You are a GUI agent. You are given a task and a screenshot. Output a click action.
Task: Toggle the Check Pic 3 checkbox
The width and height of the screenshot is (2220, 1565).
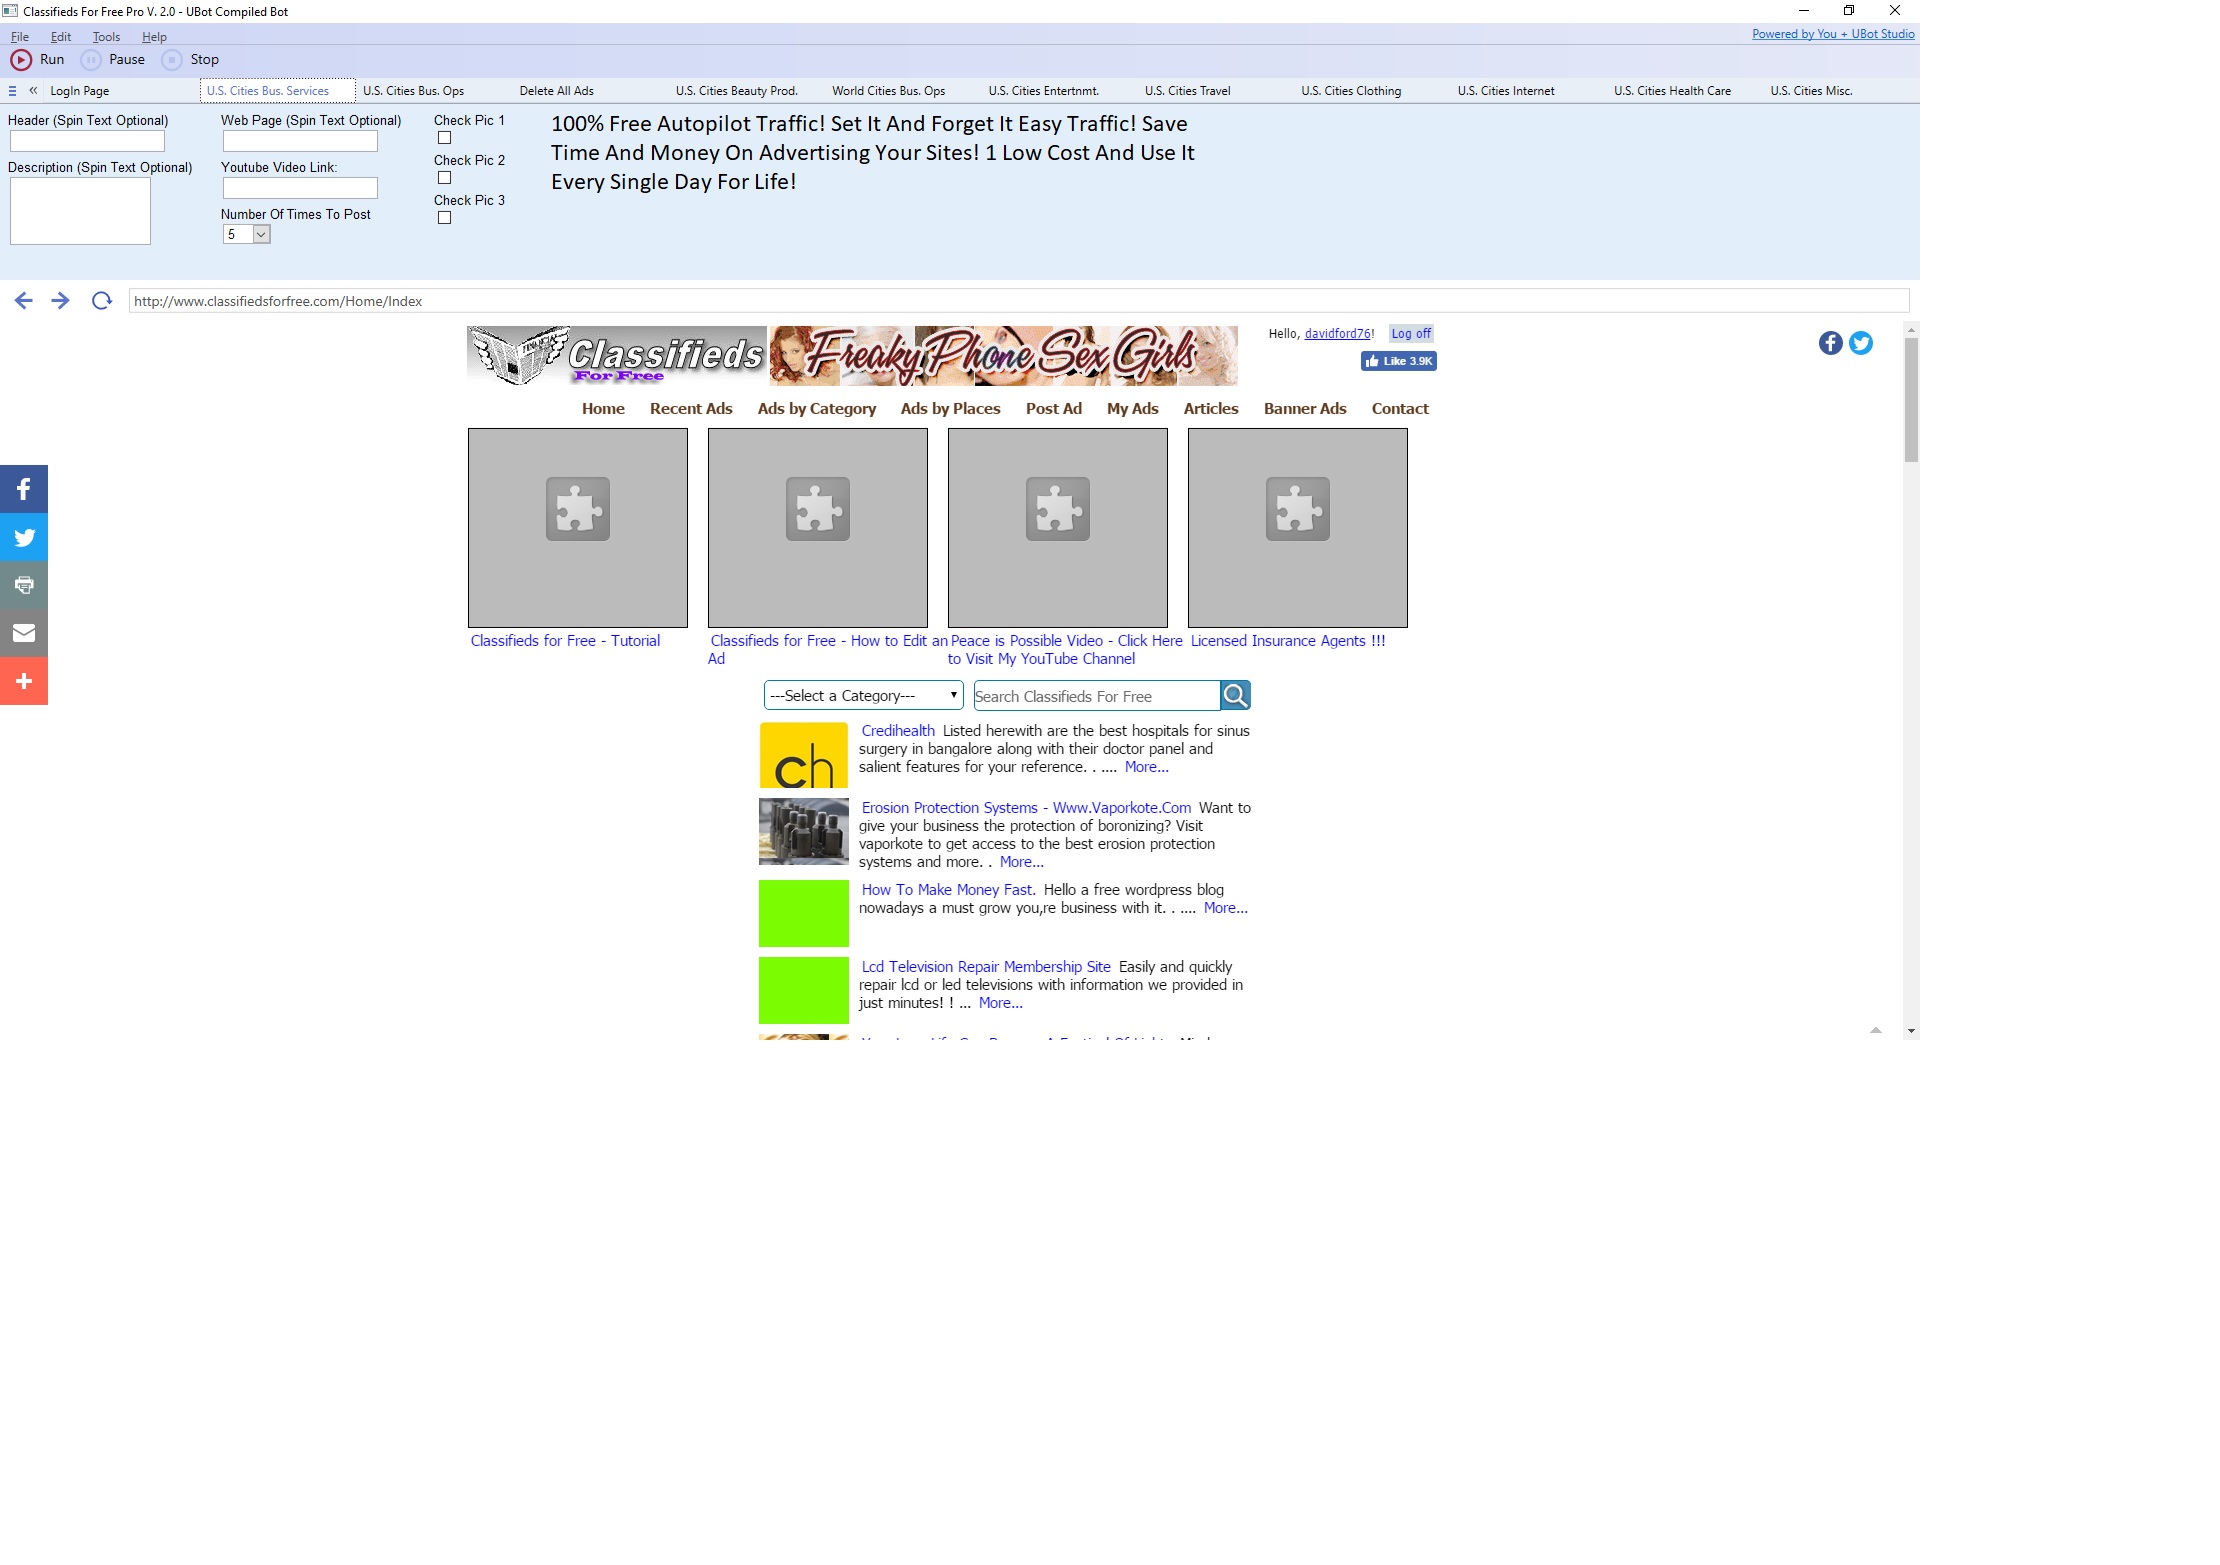pos(444,218)
